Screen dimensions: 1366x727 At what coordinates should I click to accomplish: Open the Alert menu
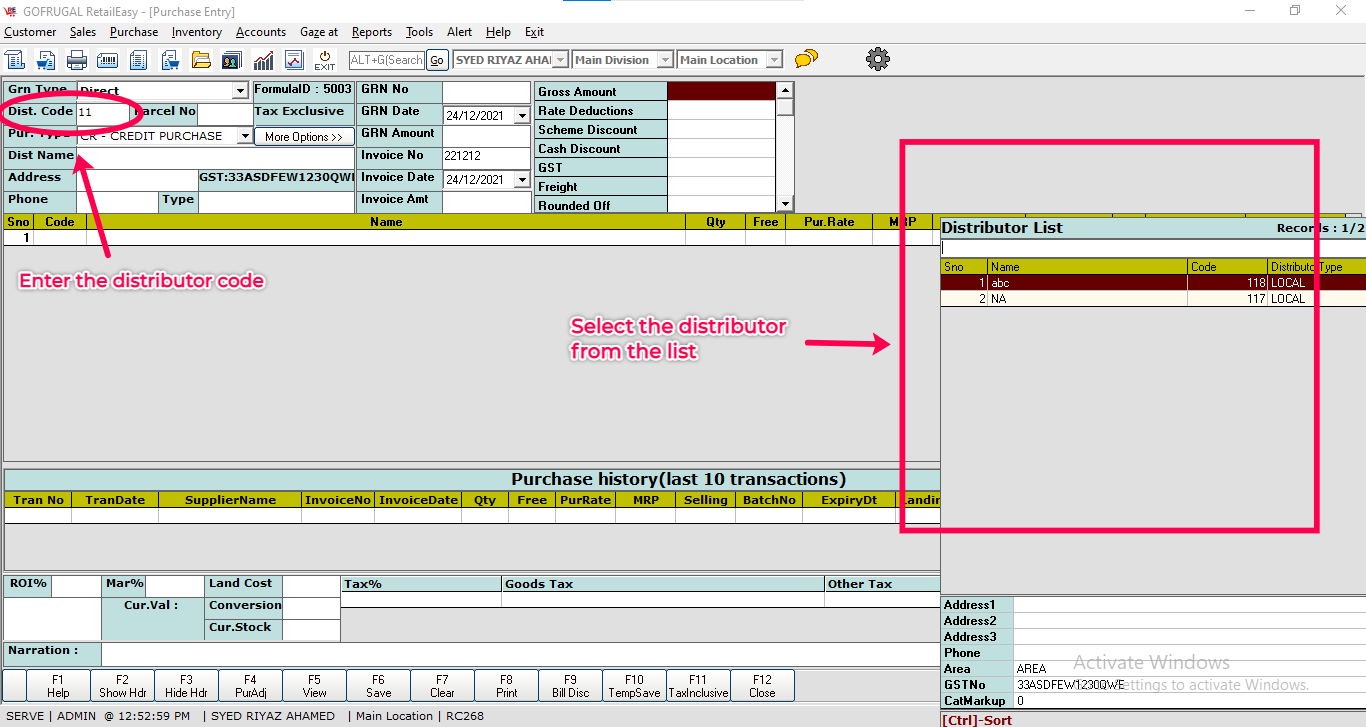pyautogui.click(x=460, y=32)
